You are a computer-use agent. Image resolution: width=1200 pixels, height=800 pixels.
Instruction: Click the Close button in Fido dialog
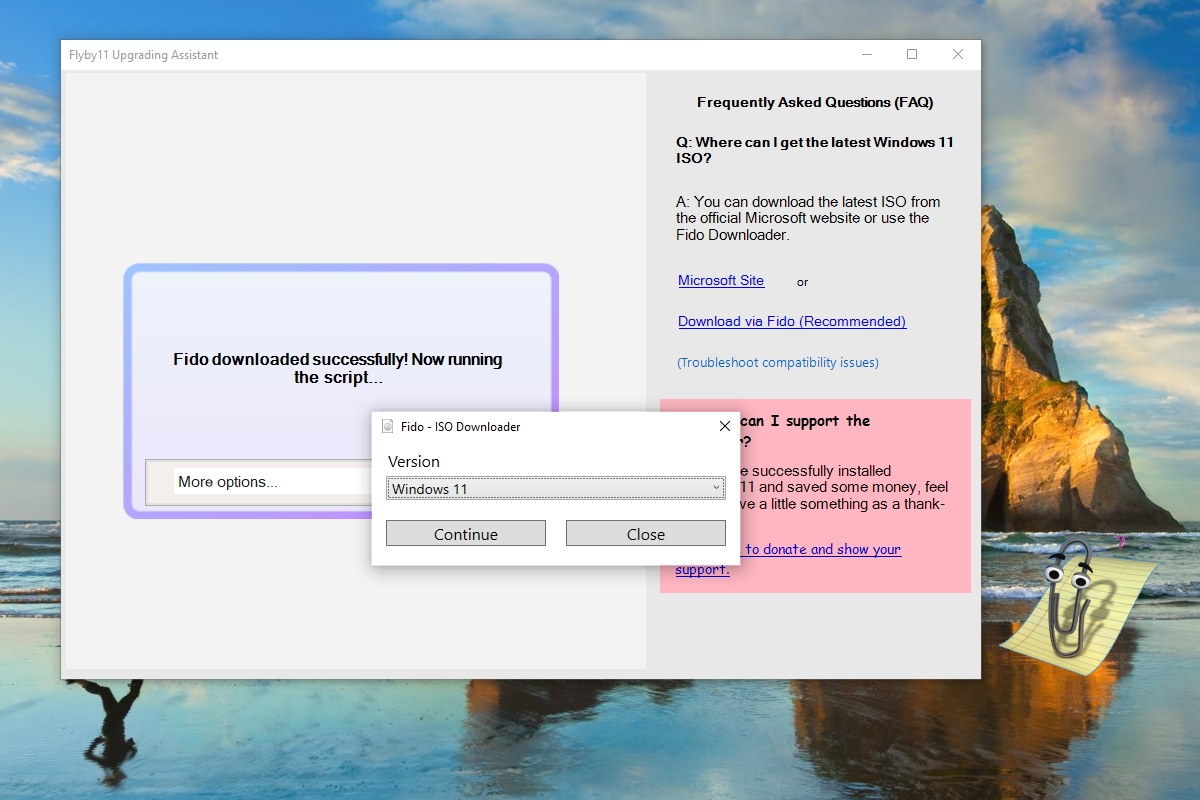(x=646, y=534)
